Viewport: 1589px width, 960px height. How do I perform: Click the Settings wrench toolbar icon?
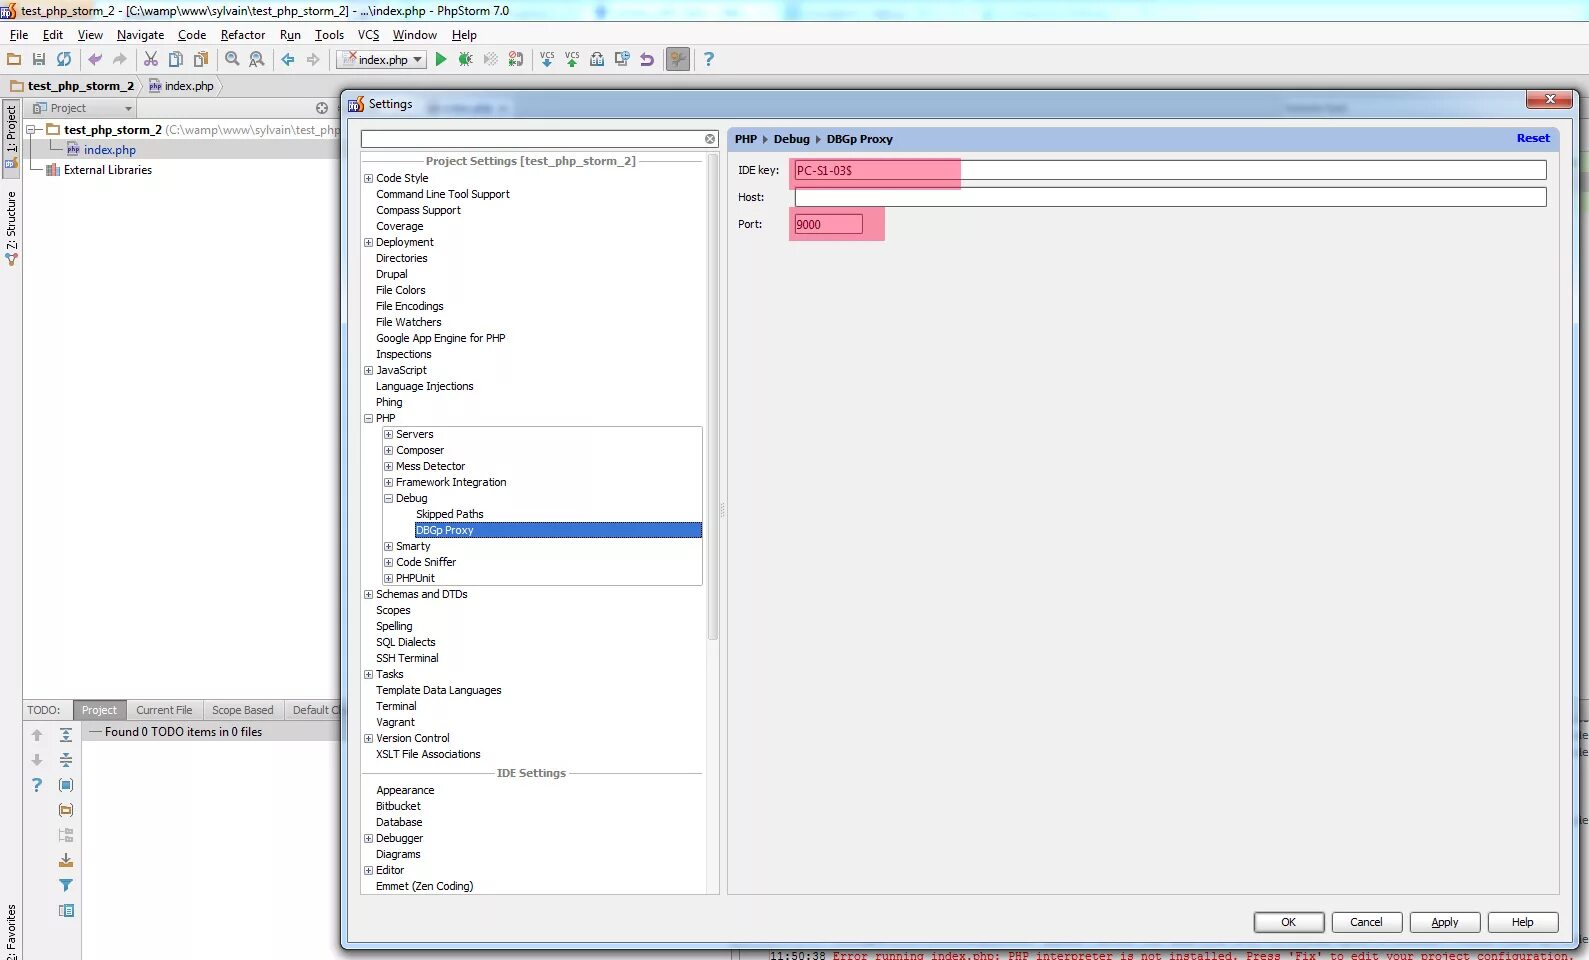tap(678, 60)
